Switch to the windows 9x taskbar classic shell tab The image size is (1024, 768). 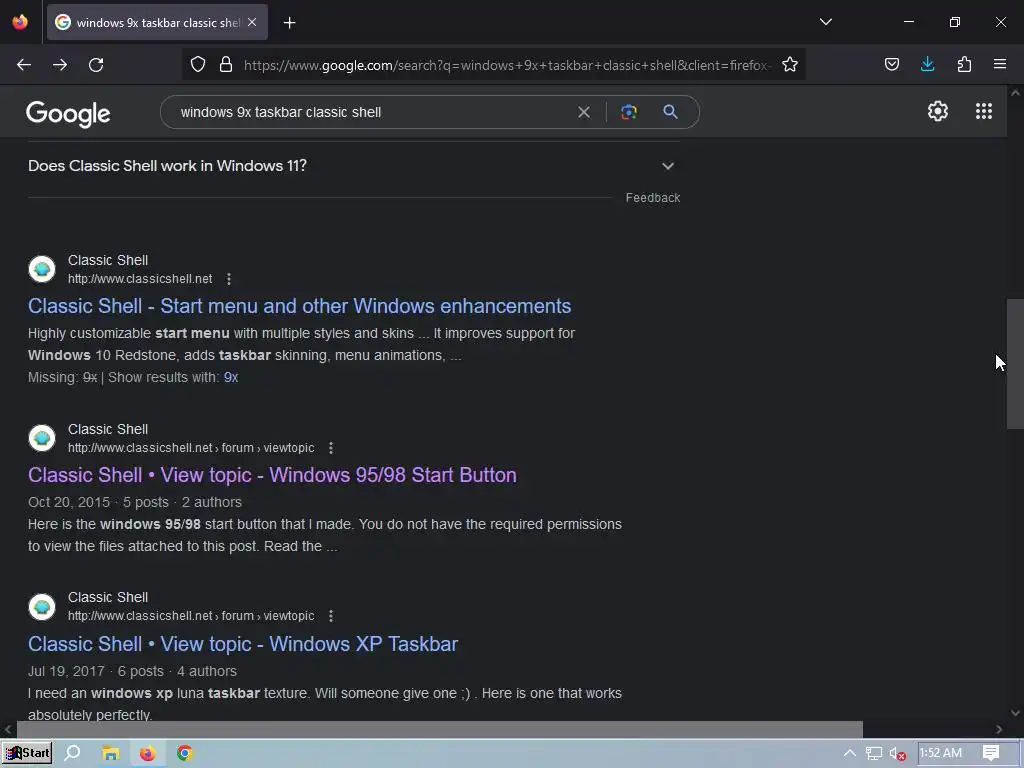(157, 22)
